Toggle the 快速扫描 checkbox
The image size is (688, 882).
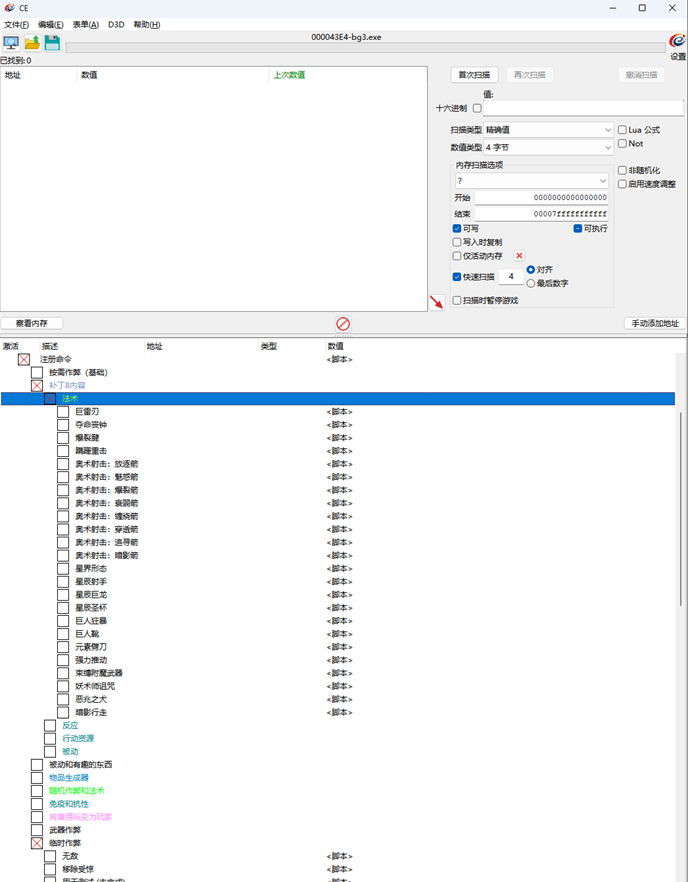point(457,277)
